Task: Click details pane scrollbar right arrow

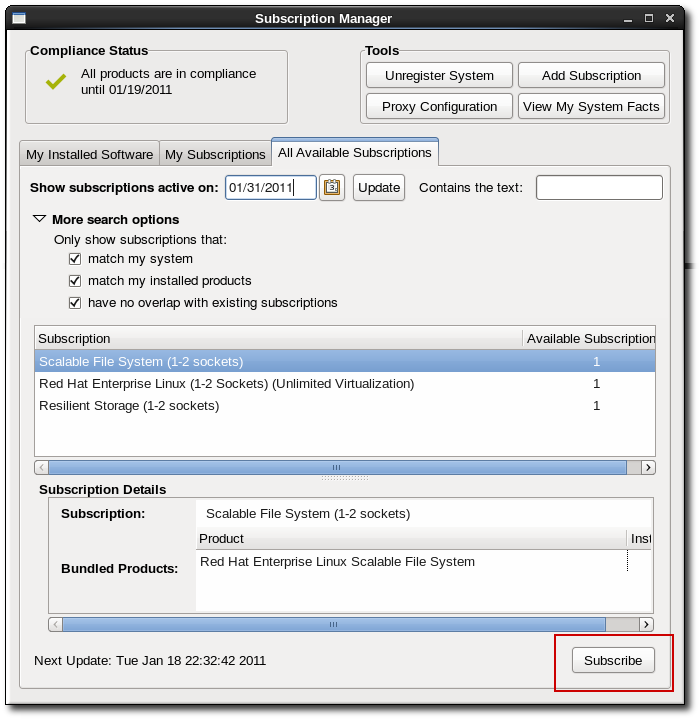Action: pyautogui.click(x=646, y=624)
